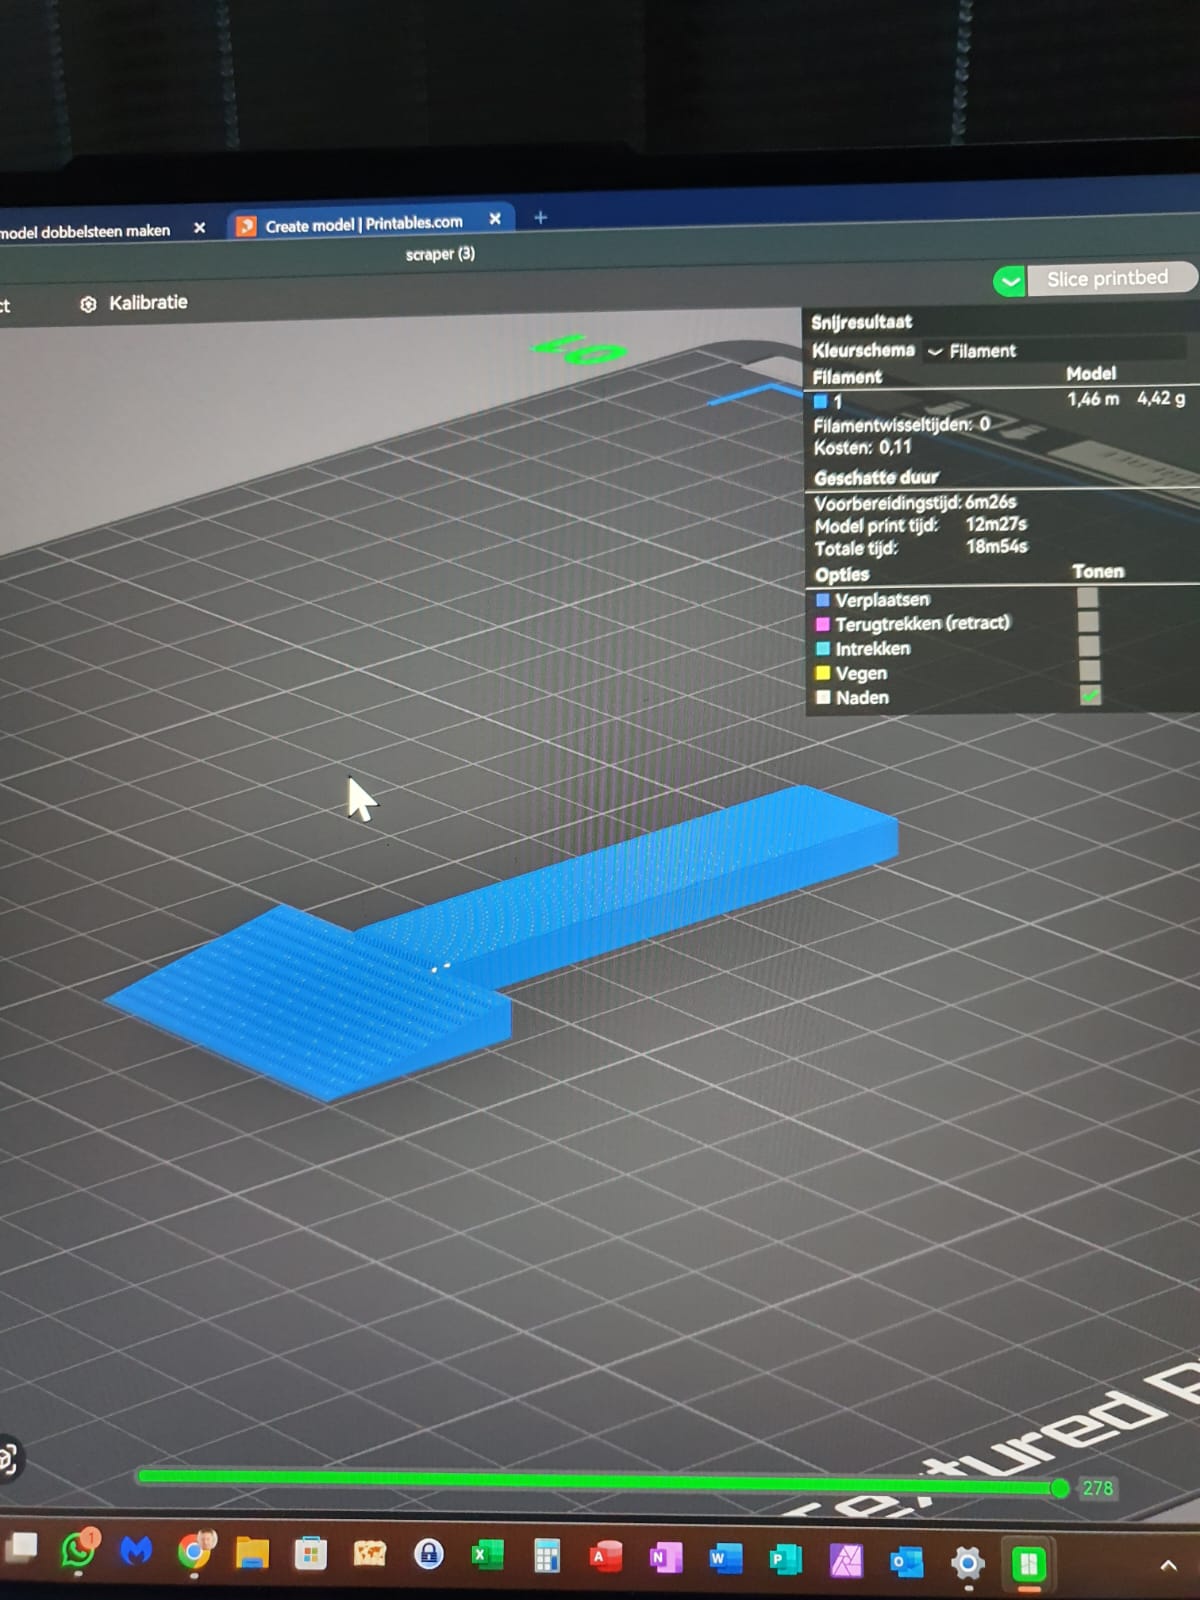This screenshot has height=1600, width=1200.
Task: Close the model dobbelsteen maken tab
Action: point(199,228)
